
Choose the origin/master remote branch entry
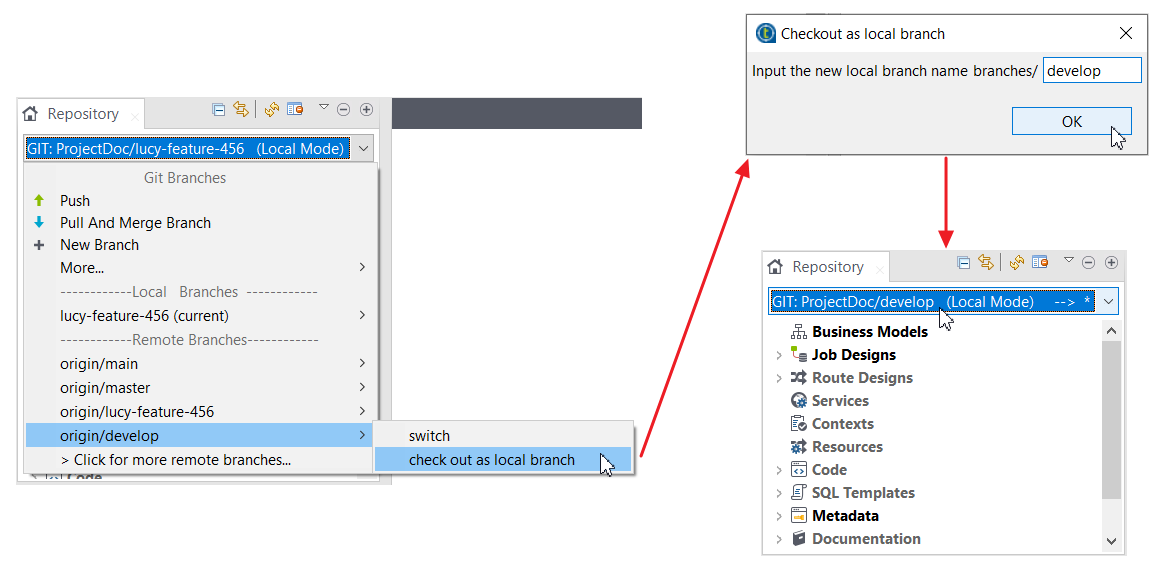coord(105,388)
